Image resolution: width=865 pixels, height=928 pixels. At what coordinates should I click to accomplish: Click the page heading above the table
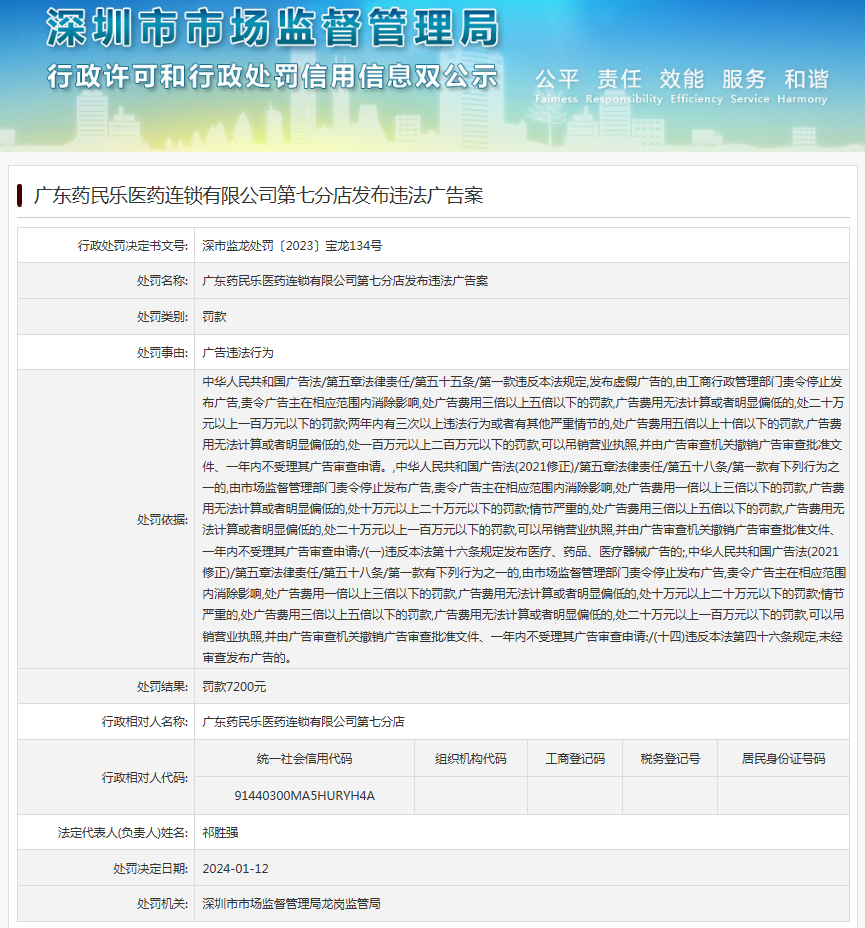point(259,195)
